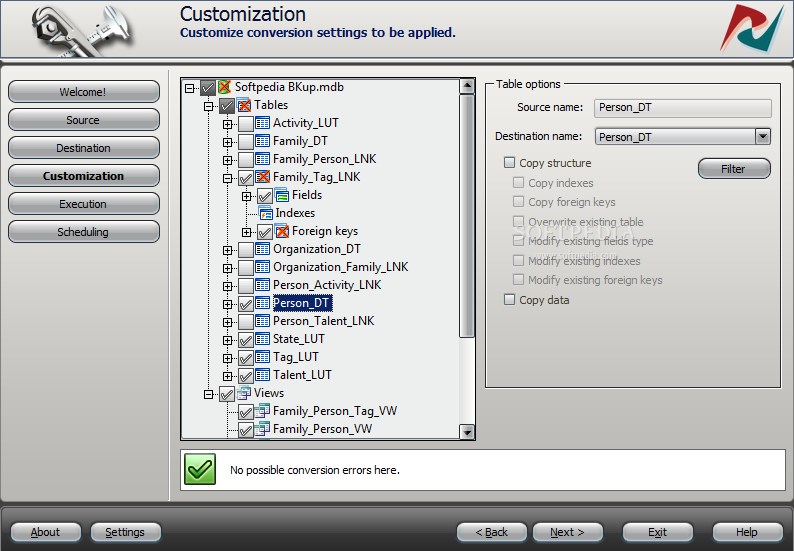Click the Exit button

click(x=658, y=532)
